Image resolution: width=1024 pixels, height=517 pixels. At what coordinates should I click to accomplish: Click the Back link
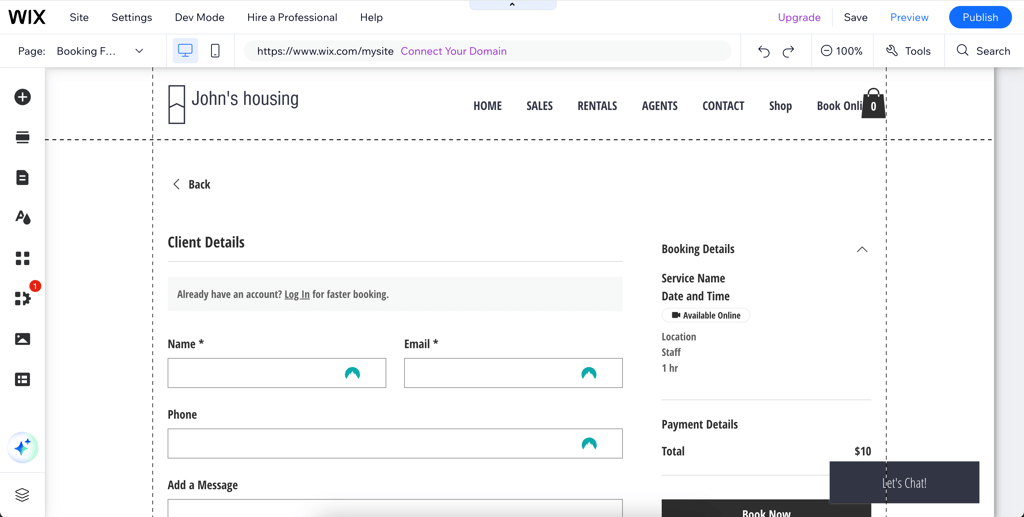(191, 184)
